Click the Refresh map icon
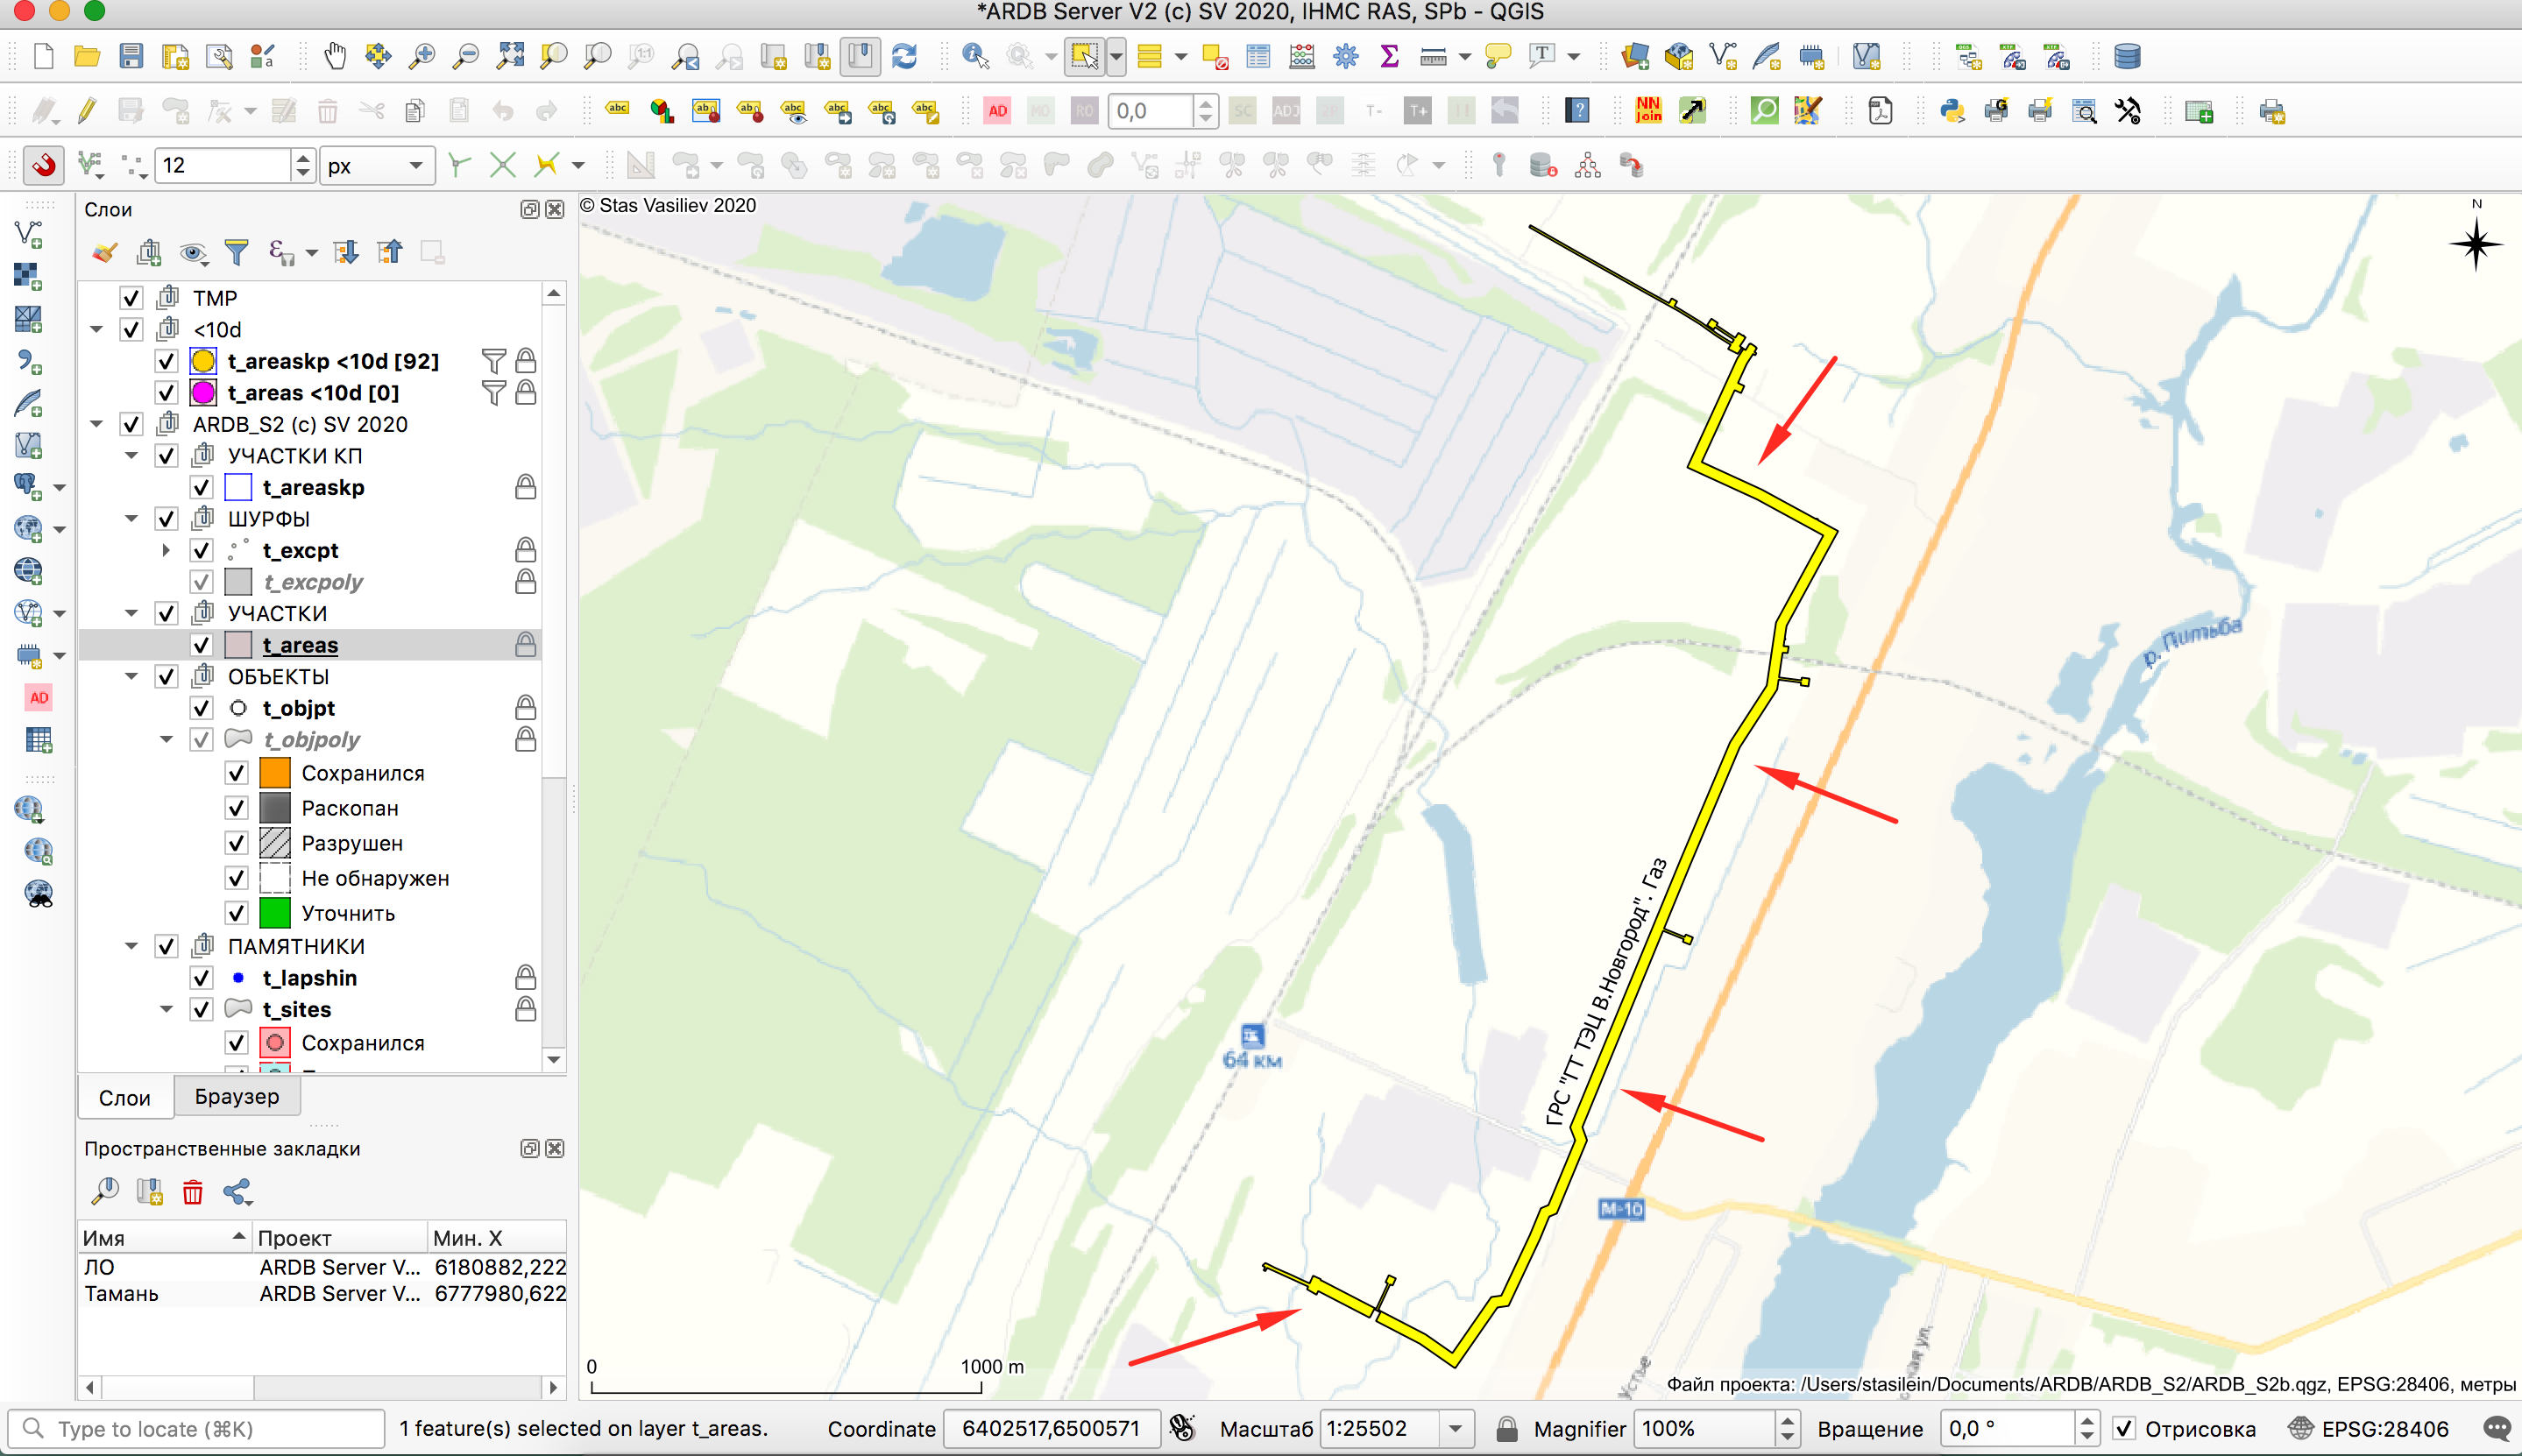 pos(904,56)
